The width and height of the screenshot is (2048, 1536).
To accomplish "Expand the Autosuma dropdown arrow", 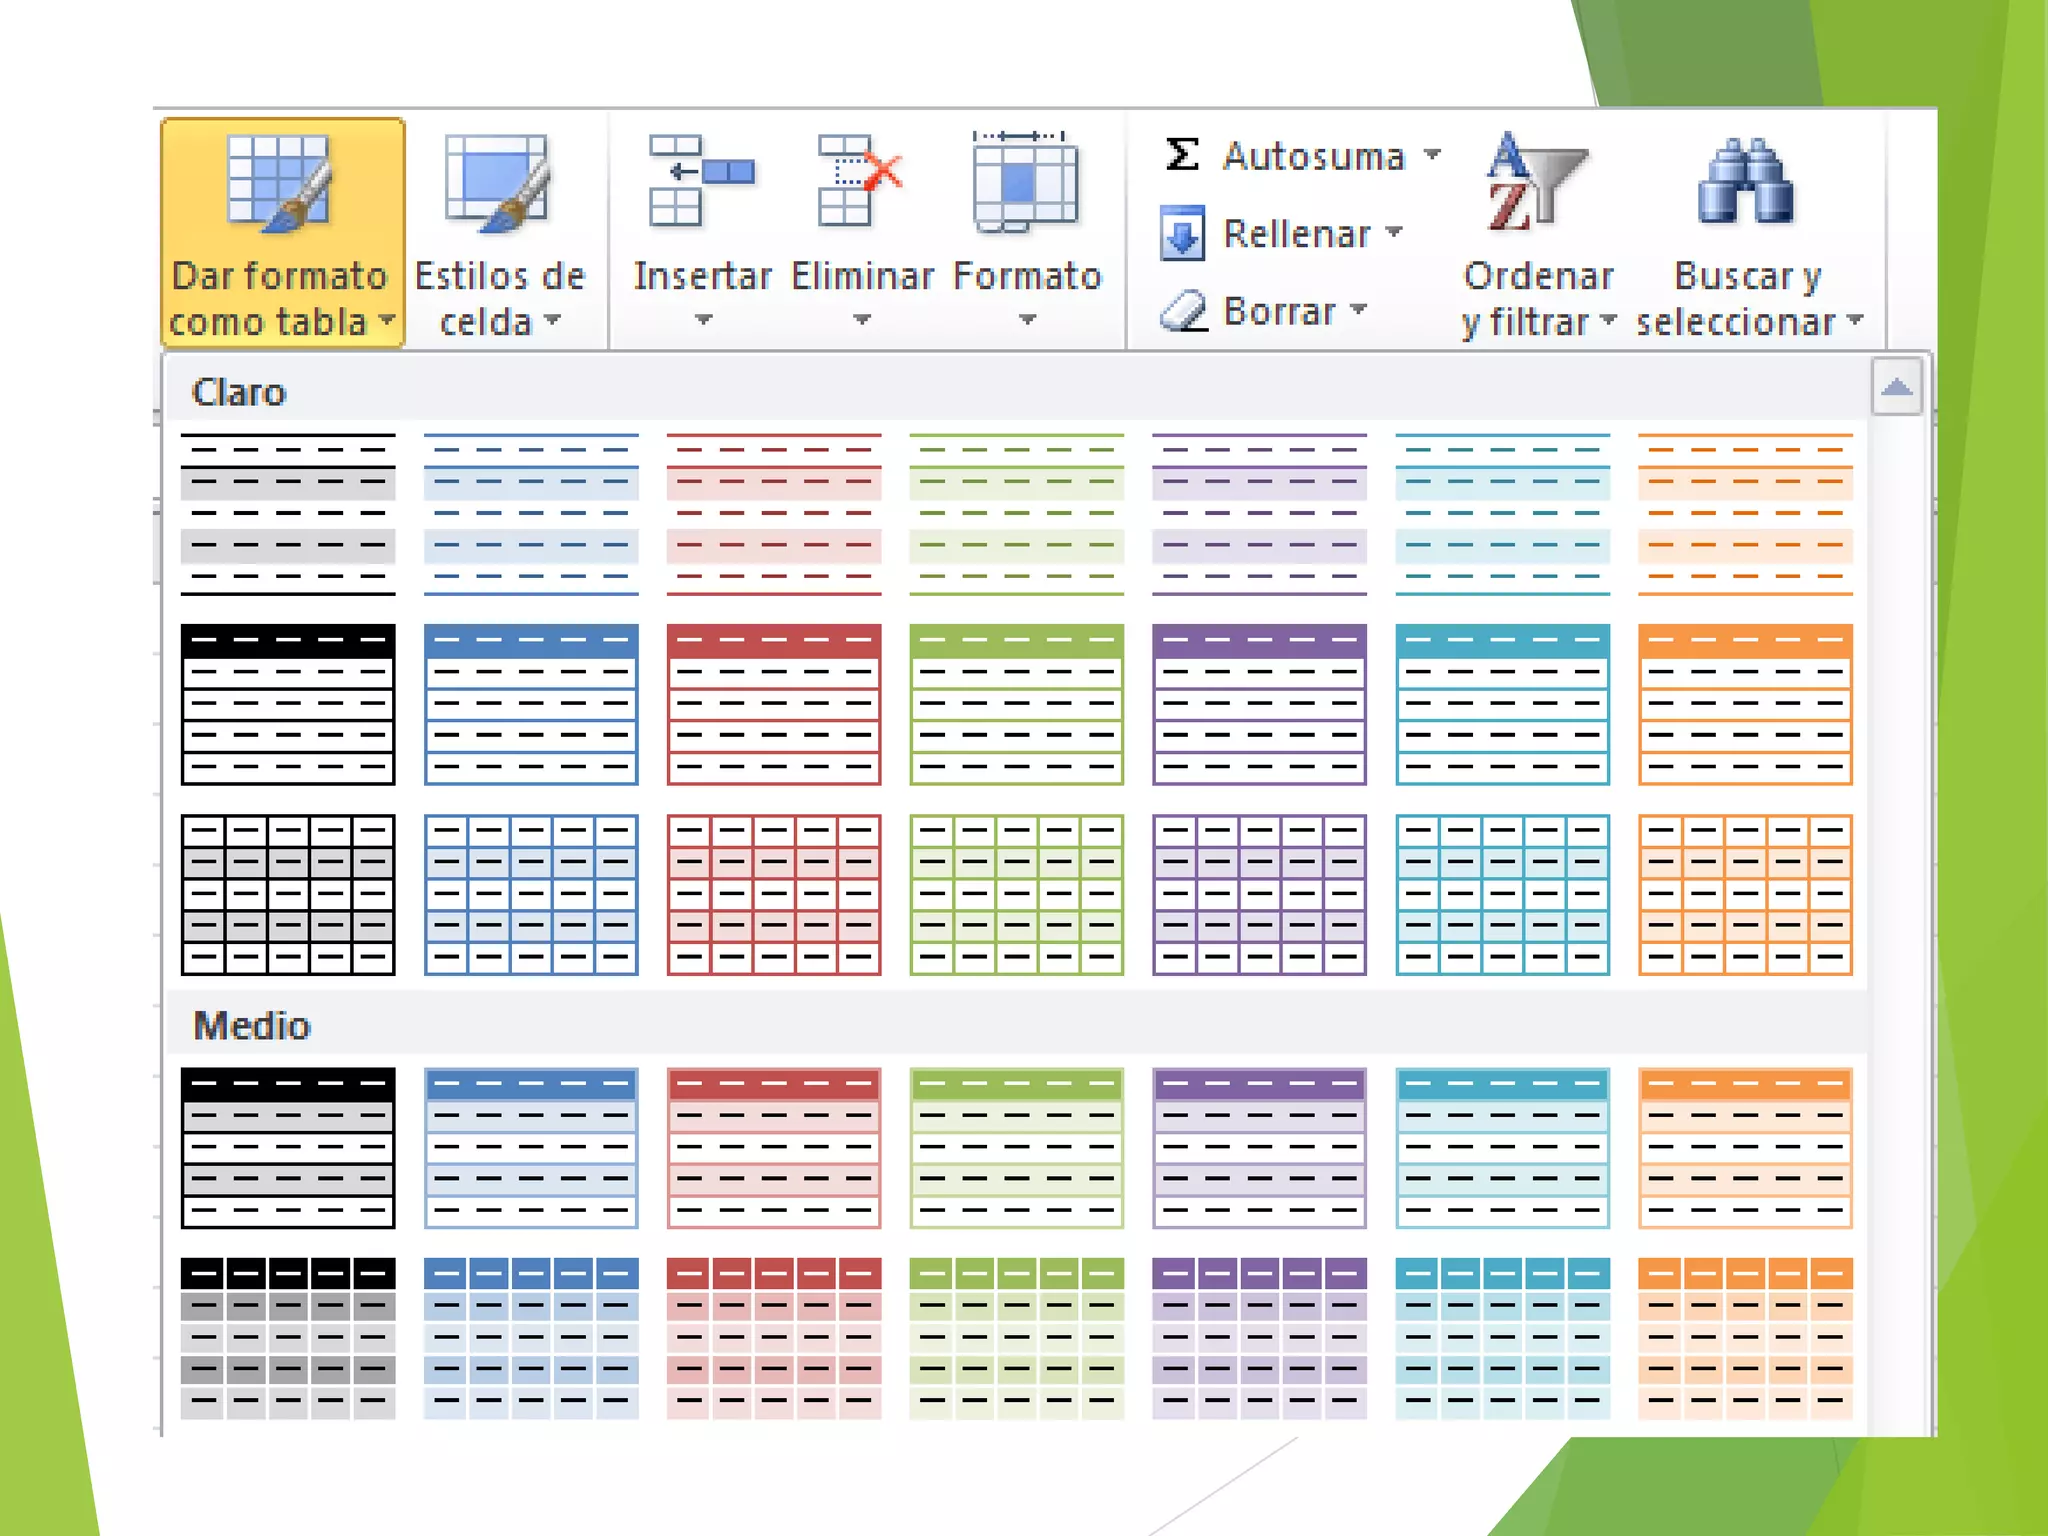I will tap(1432, 155).
